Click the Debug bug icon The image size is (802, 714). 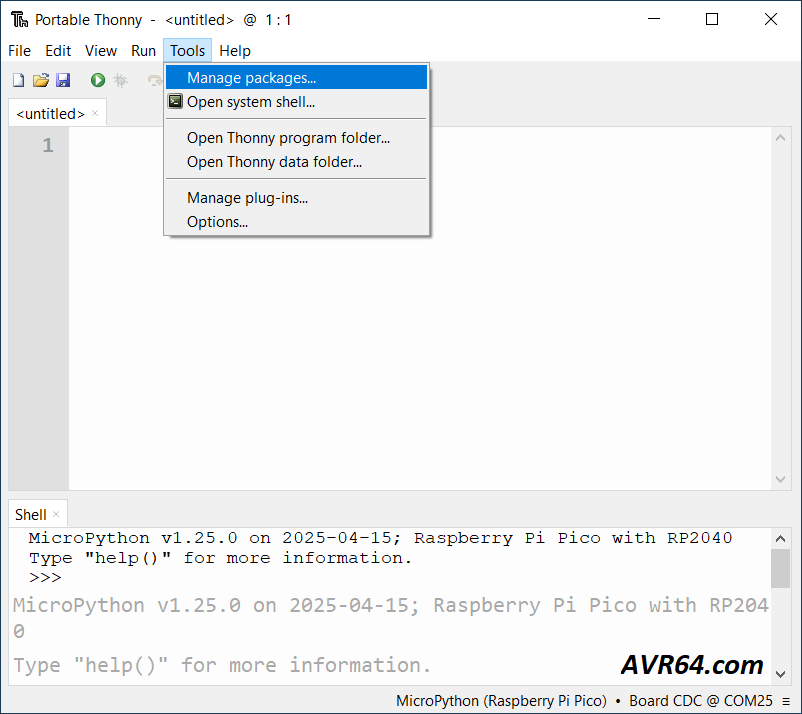pos(121,80)
